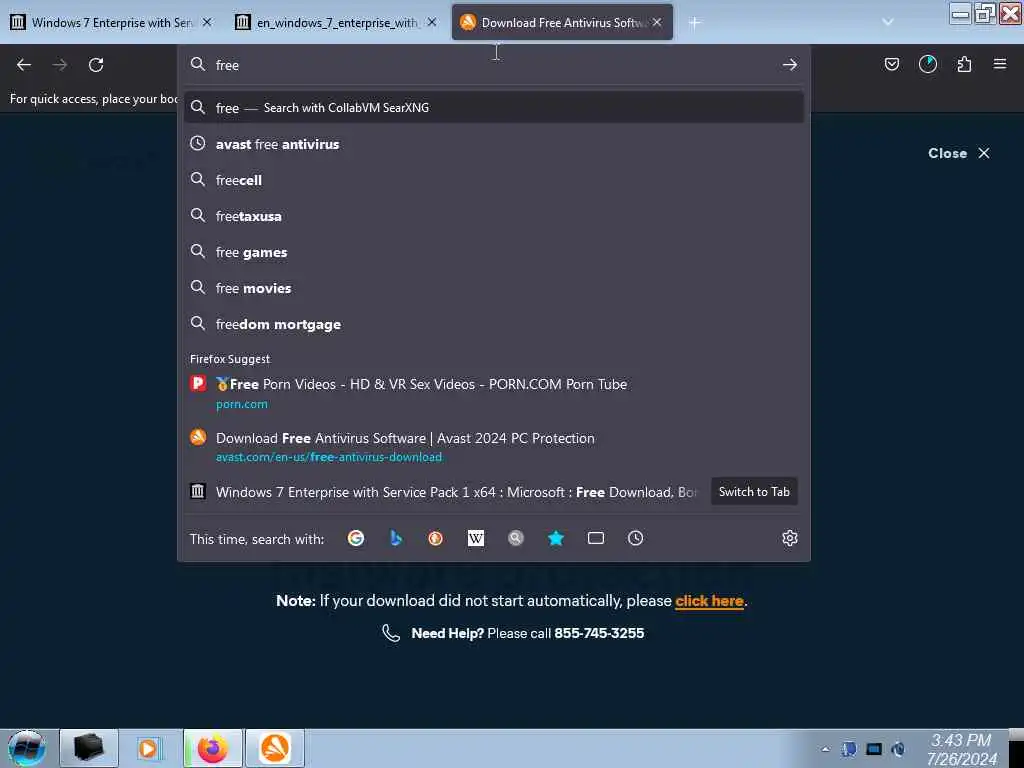Close the Windows 7 Enterprise with Service tab
1024x768 pixels.
tap(207, 22)
